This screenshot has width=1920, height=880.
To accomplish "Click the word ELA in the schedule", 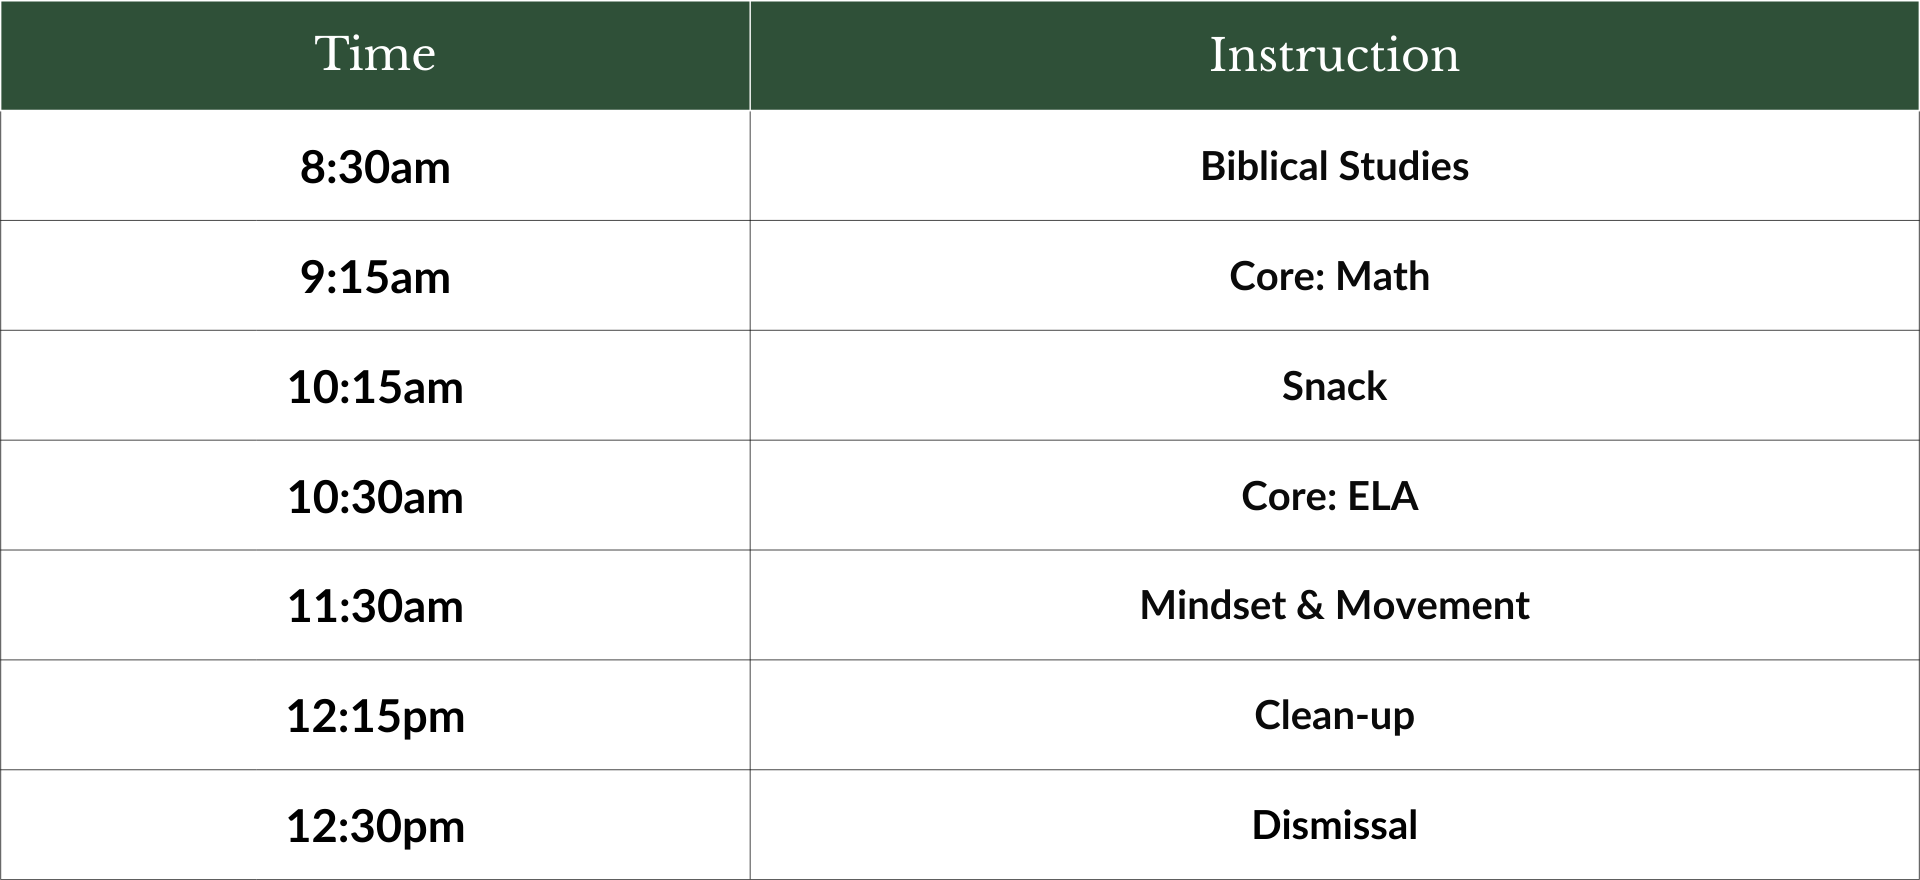I will point(1383,496).
